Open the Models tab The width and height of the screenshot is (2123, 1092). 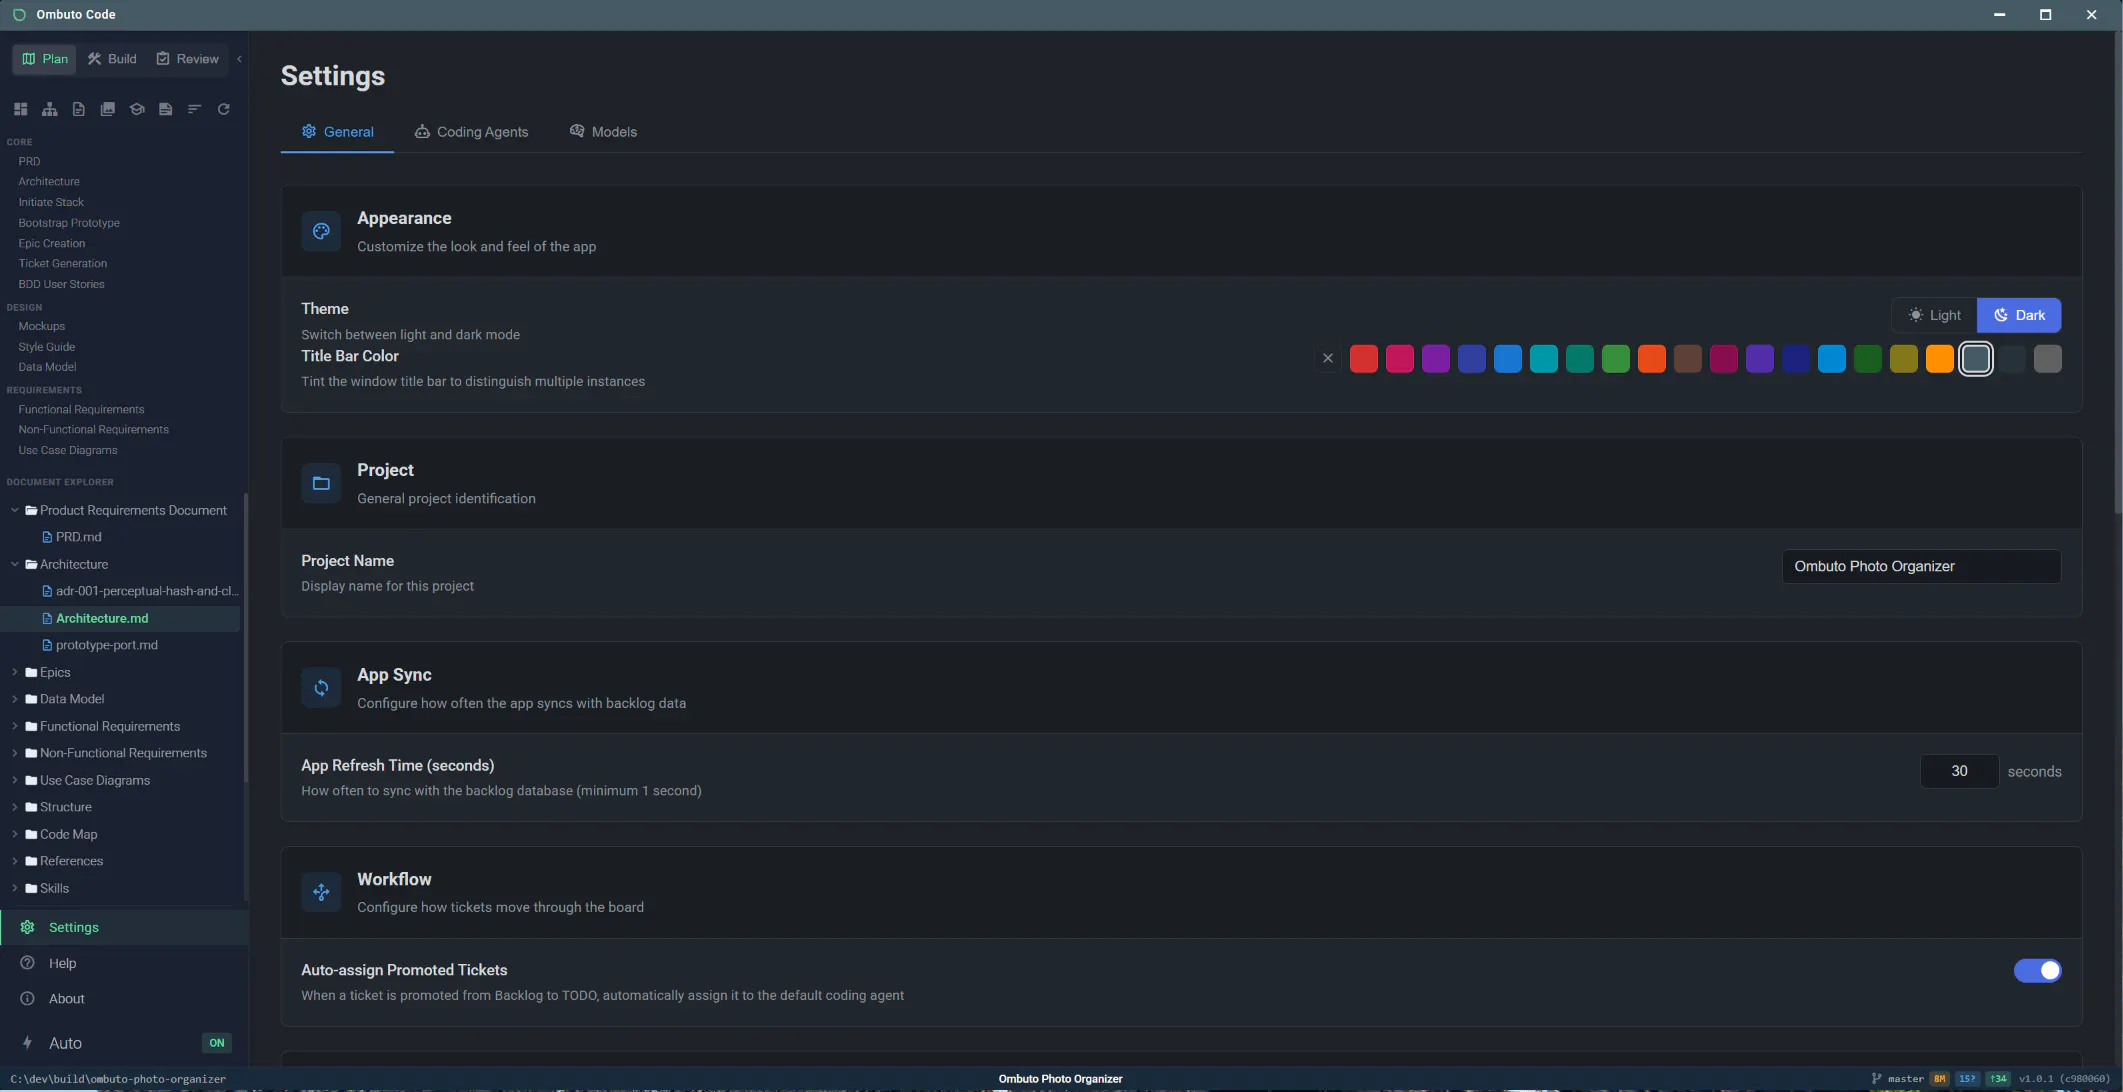click(x=603, y=132)
